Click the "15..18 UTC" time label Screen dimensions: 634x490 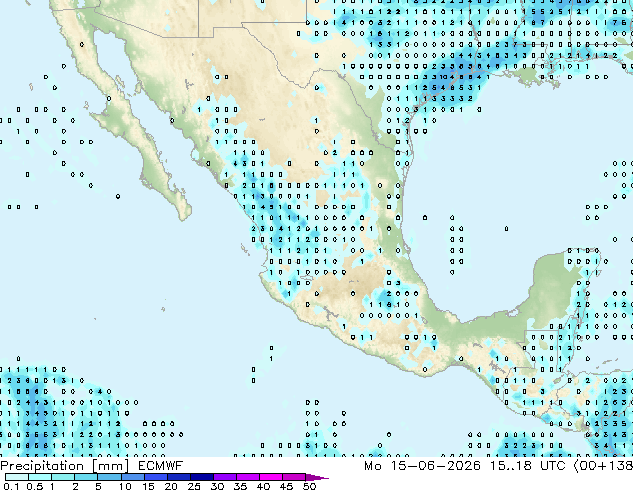coord(527,466)
